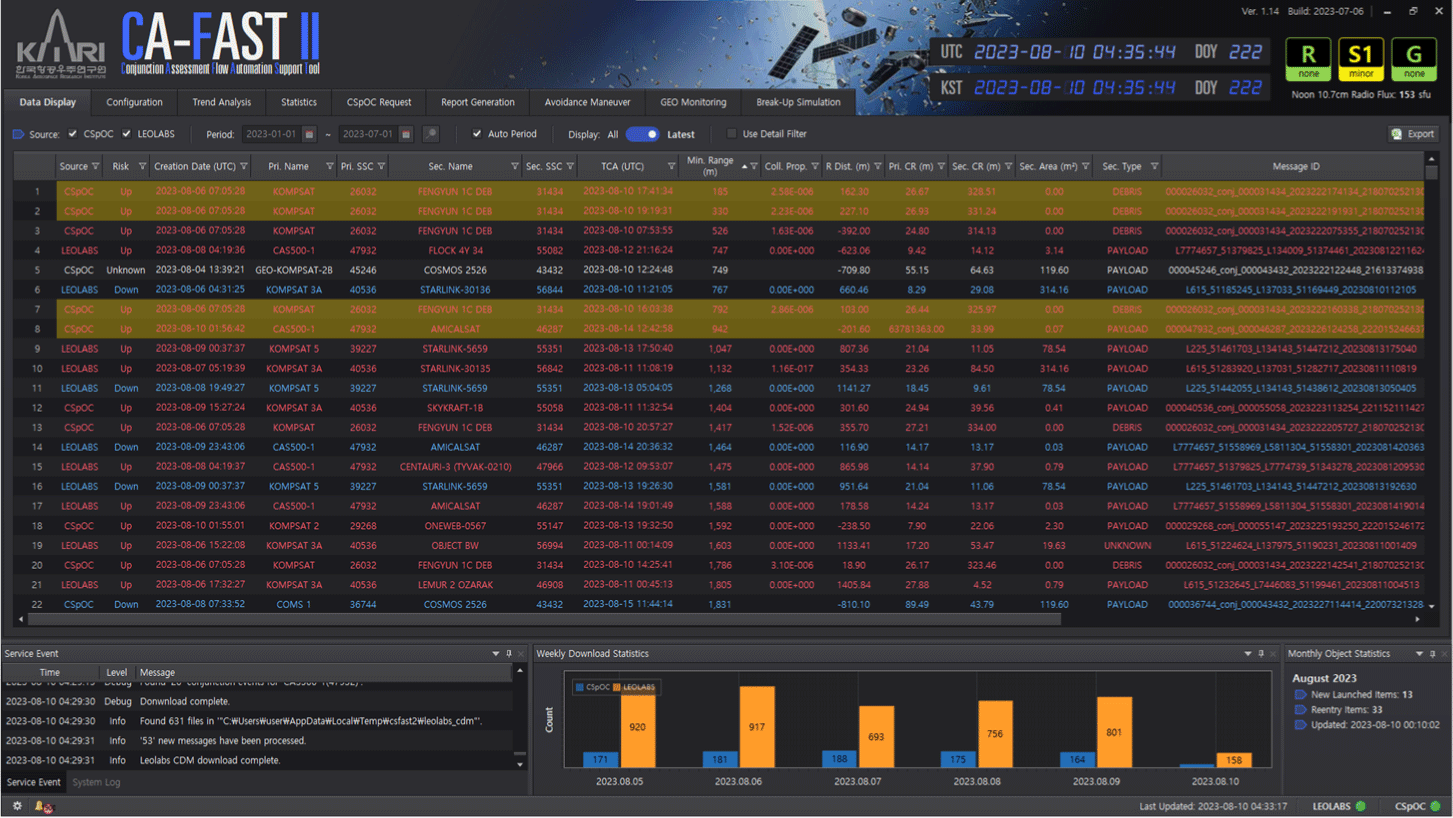Click the period start date field 2023-01-01
This screenshot has height=818, width=1453.
[x=270, y=134]
